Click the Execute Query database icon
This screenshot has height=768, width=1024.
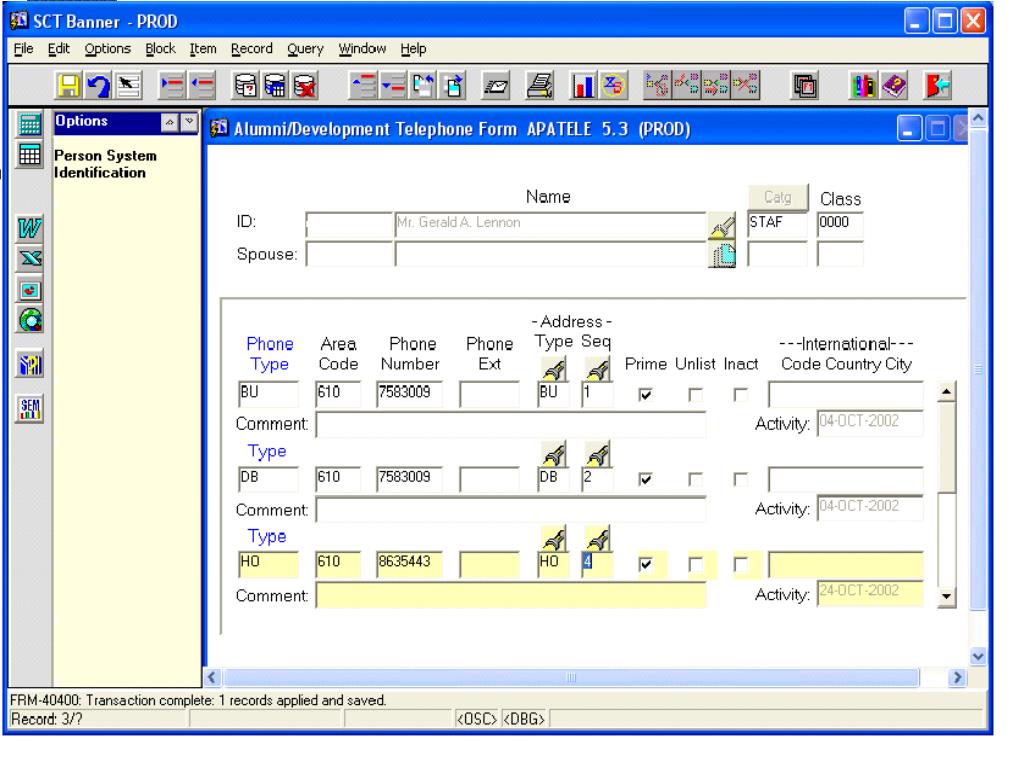click(275, 86)
